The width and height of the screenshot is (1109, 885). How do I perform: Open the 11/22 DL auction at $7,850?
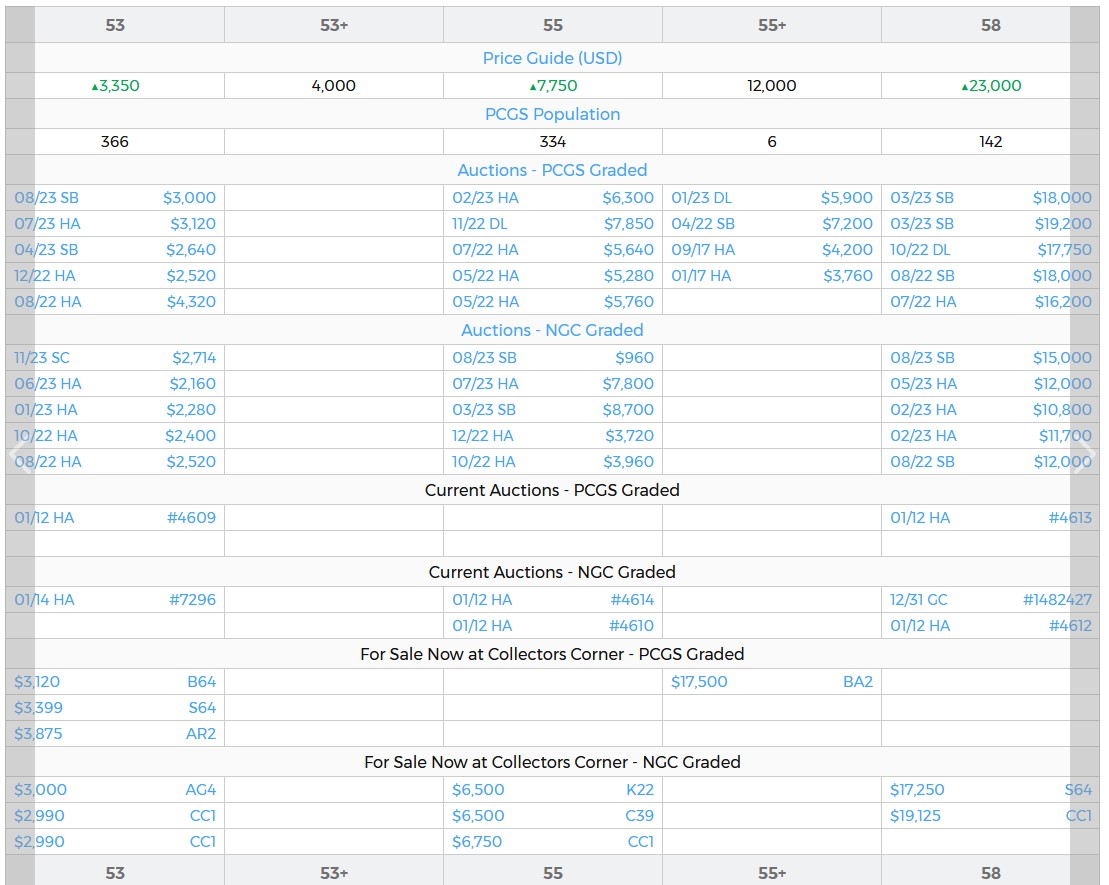point(553,224)
